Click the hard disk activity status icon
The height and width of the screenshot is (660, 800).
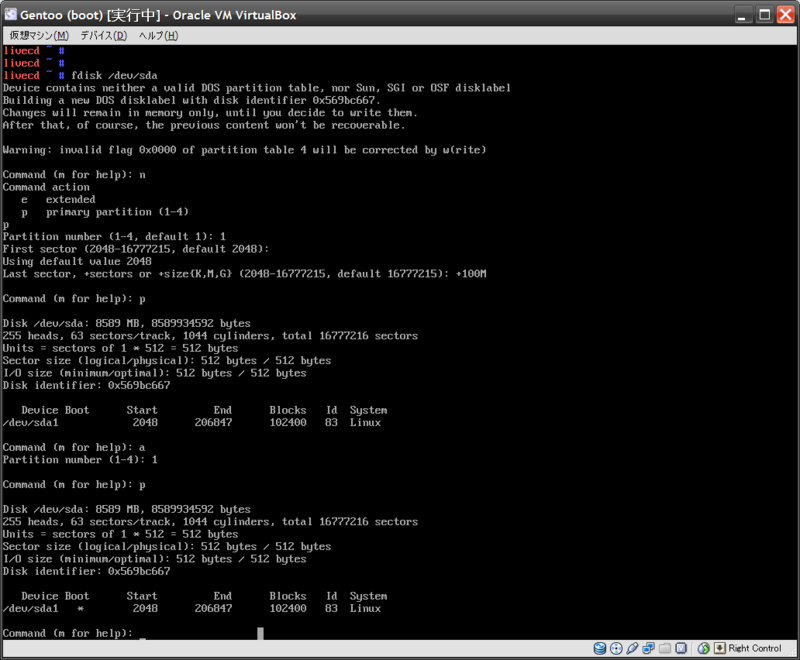tap(600, 648)
